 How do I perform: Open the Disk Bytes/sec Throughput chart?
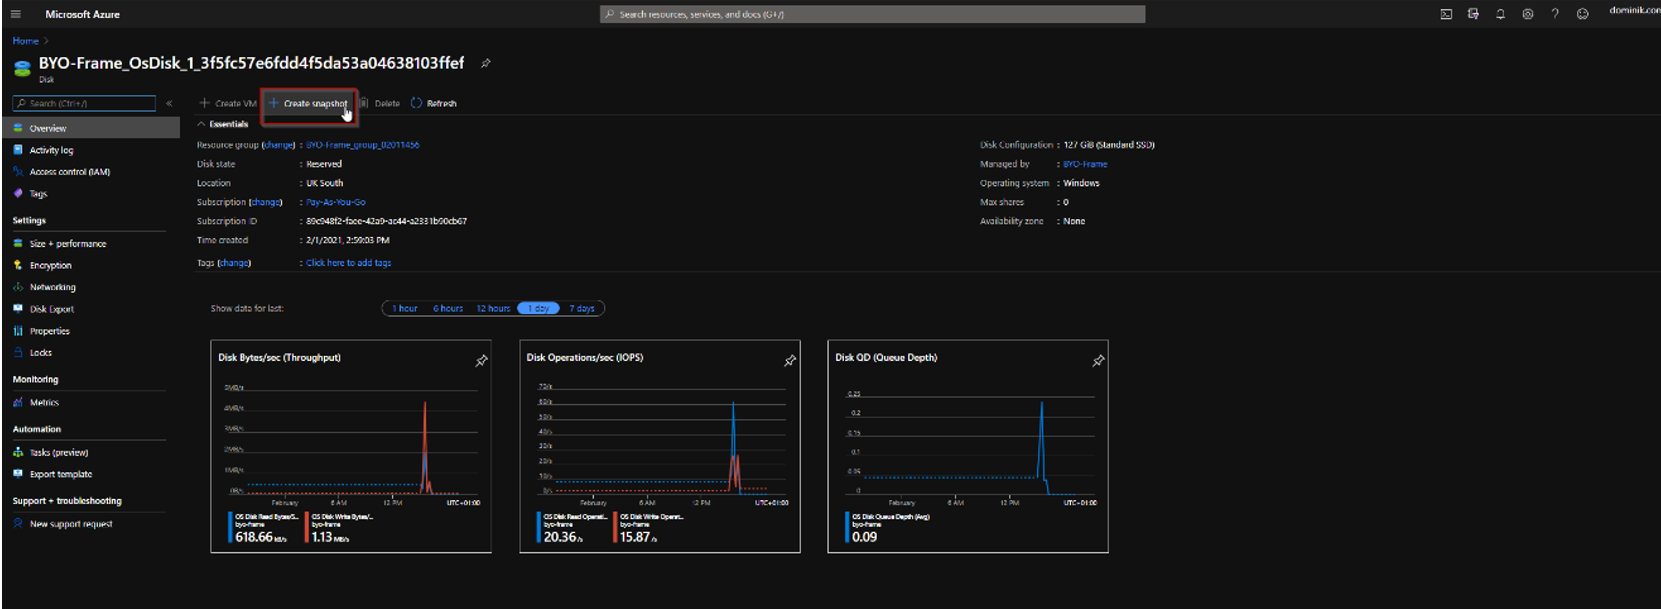pyautogui.click(x=351, y=446)
